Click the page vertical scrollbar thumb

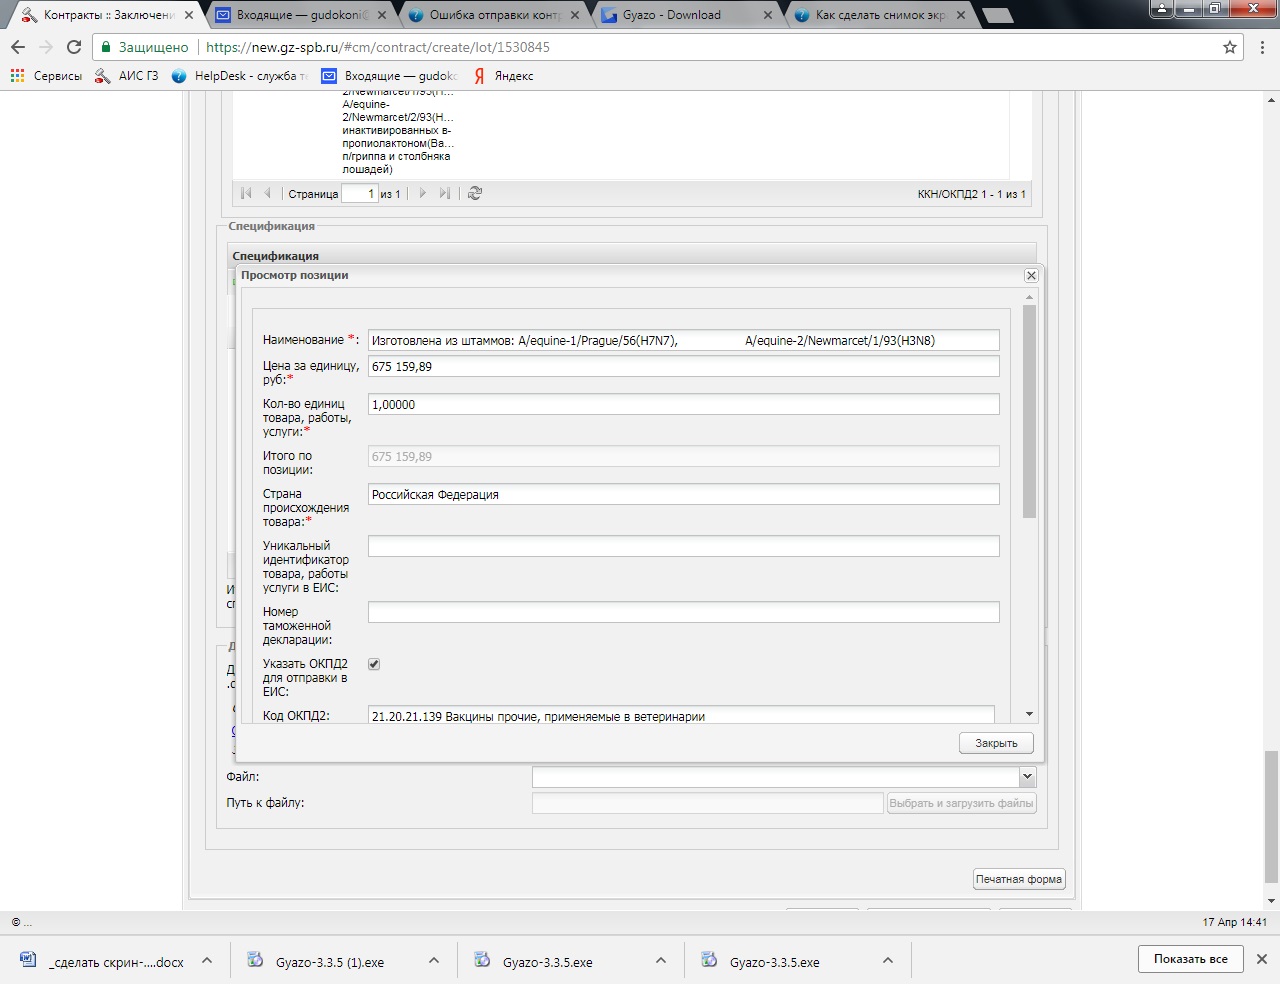pos(1271,815)
